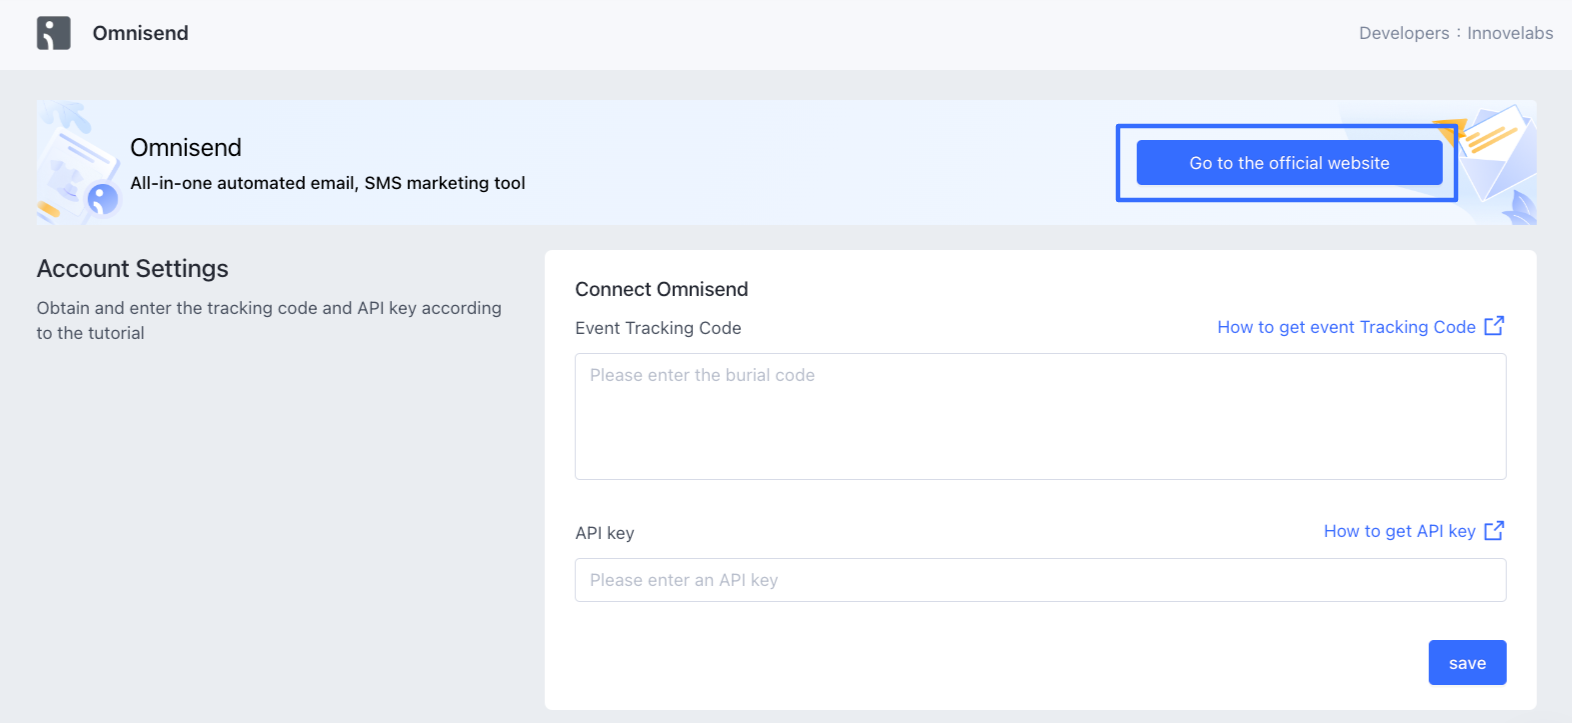
Task: Focus the Event Tracking Code text area
Action: click(x=1040, y=416)
